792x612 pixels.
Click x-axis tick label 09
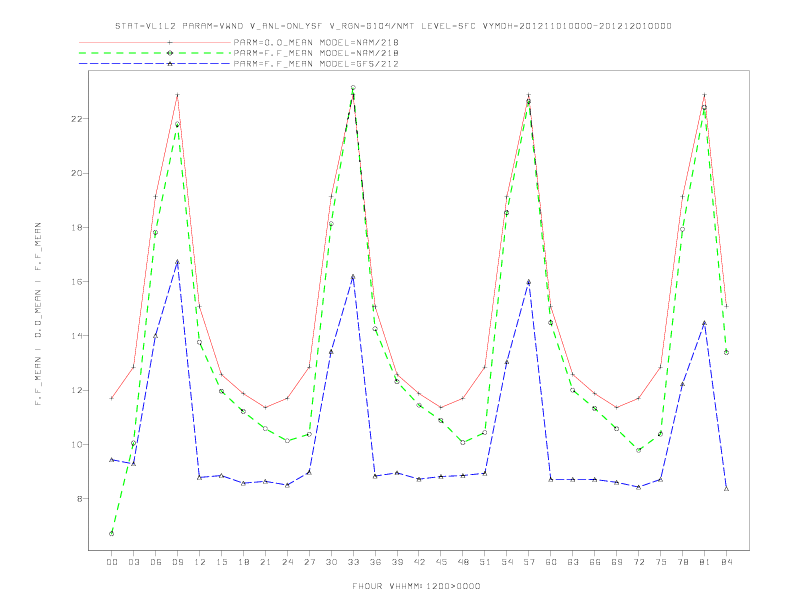177,562
